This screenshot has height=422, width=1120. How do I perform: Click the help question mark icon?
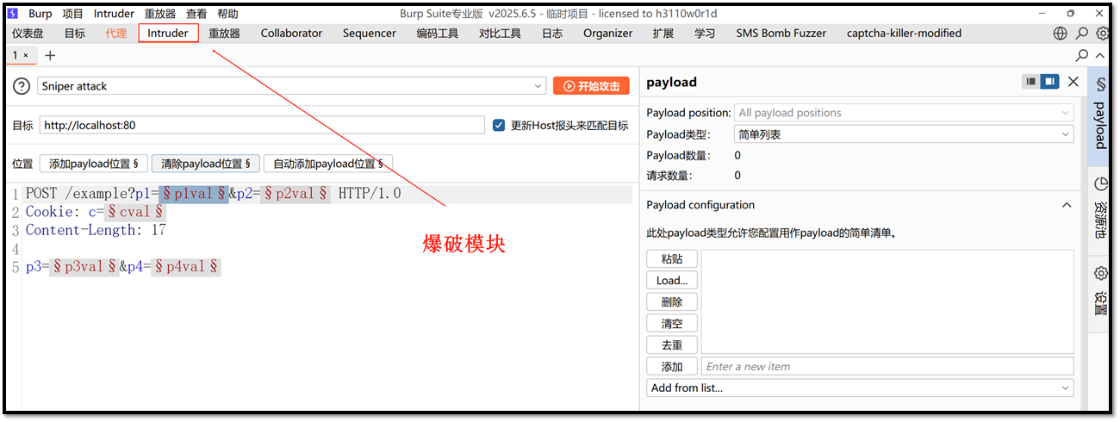point(22,86)
